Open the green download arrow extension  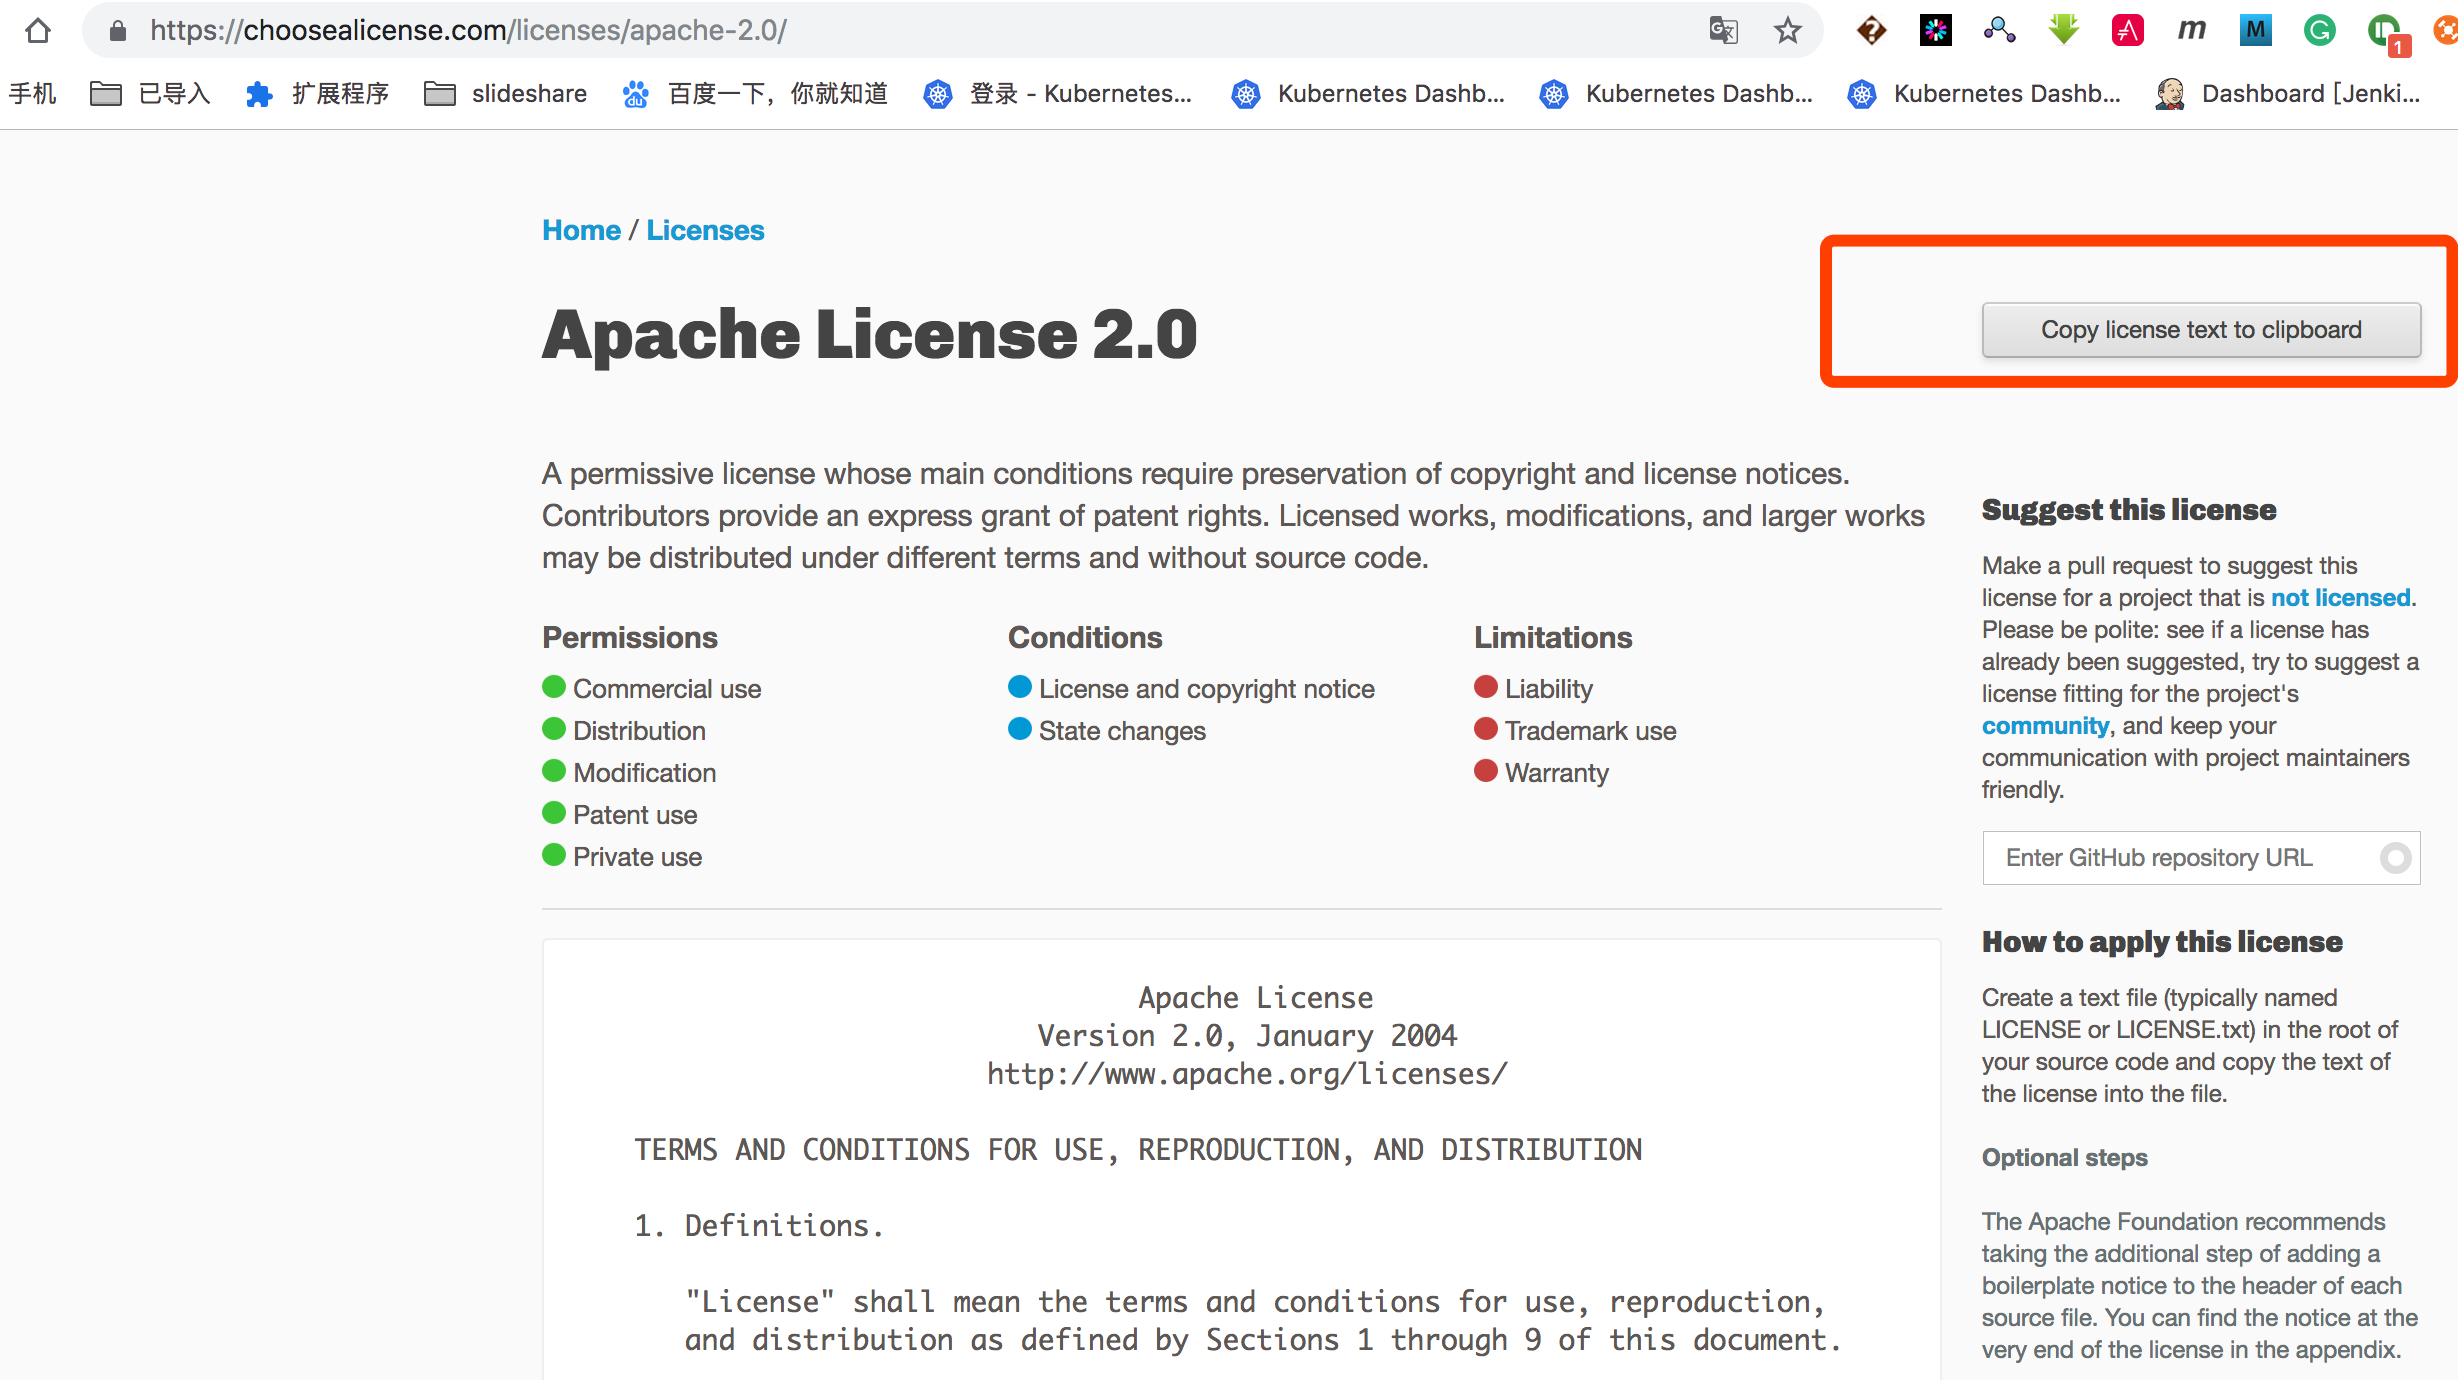(2063, 30)
